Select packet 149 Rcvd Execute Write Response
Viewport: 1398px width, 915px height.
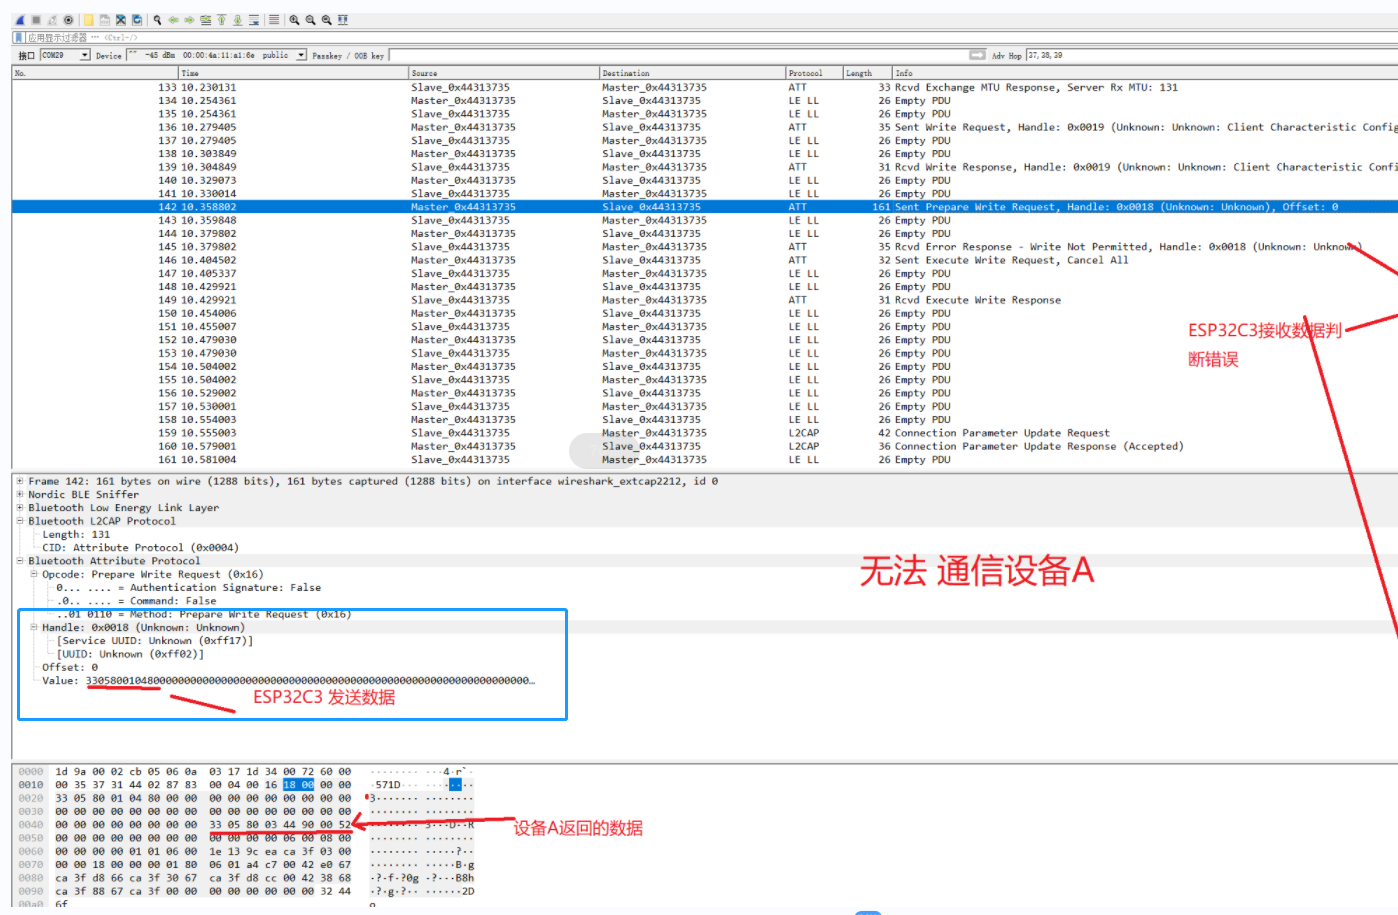pyautogui.click(x=705, y=300)
